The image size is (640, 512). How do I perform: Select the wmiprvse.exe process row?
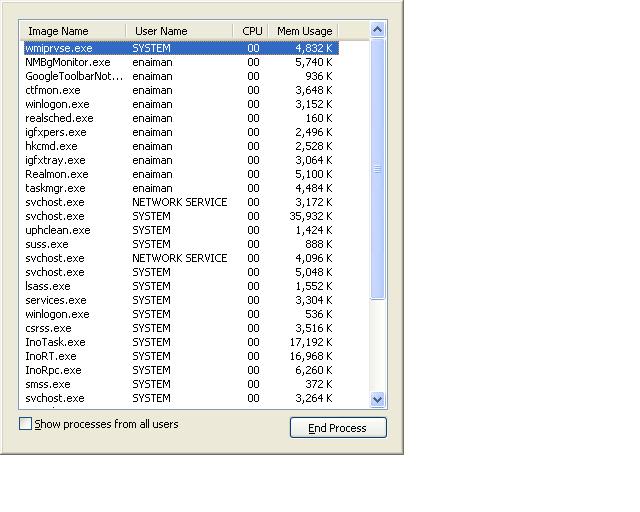coord(58,48)
